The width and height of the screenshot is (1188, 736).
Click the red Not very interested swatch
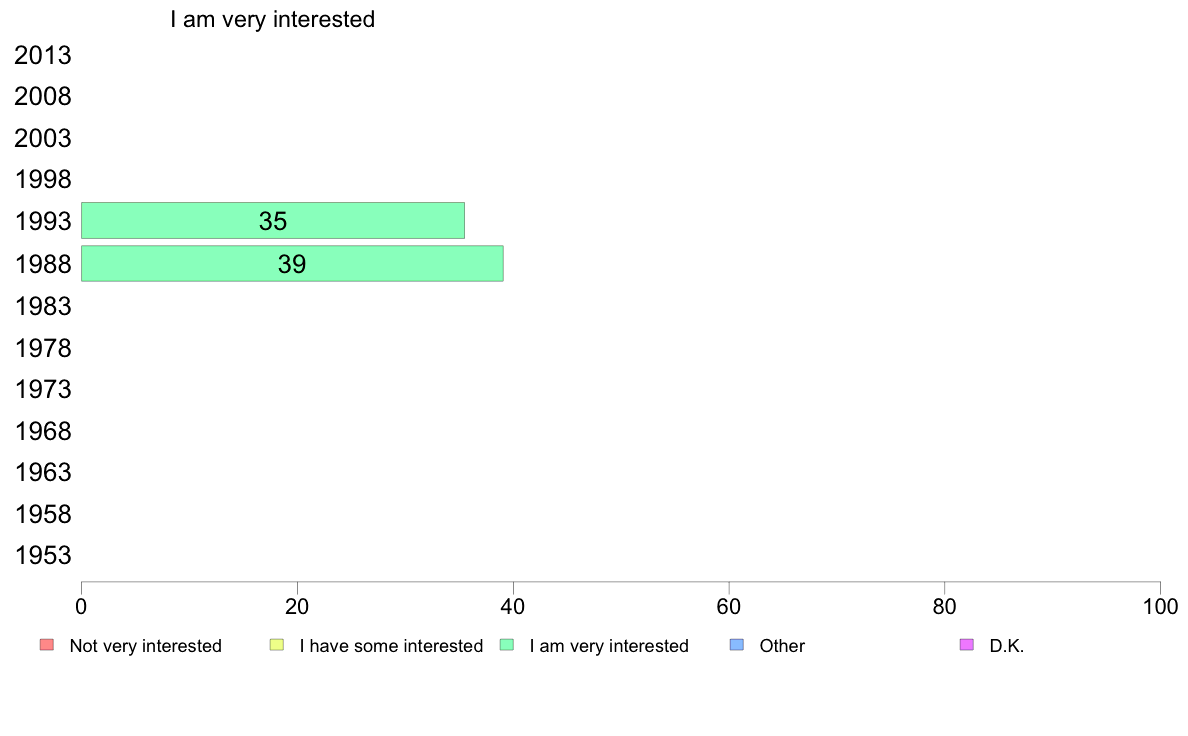(x=47, y=645)
